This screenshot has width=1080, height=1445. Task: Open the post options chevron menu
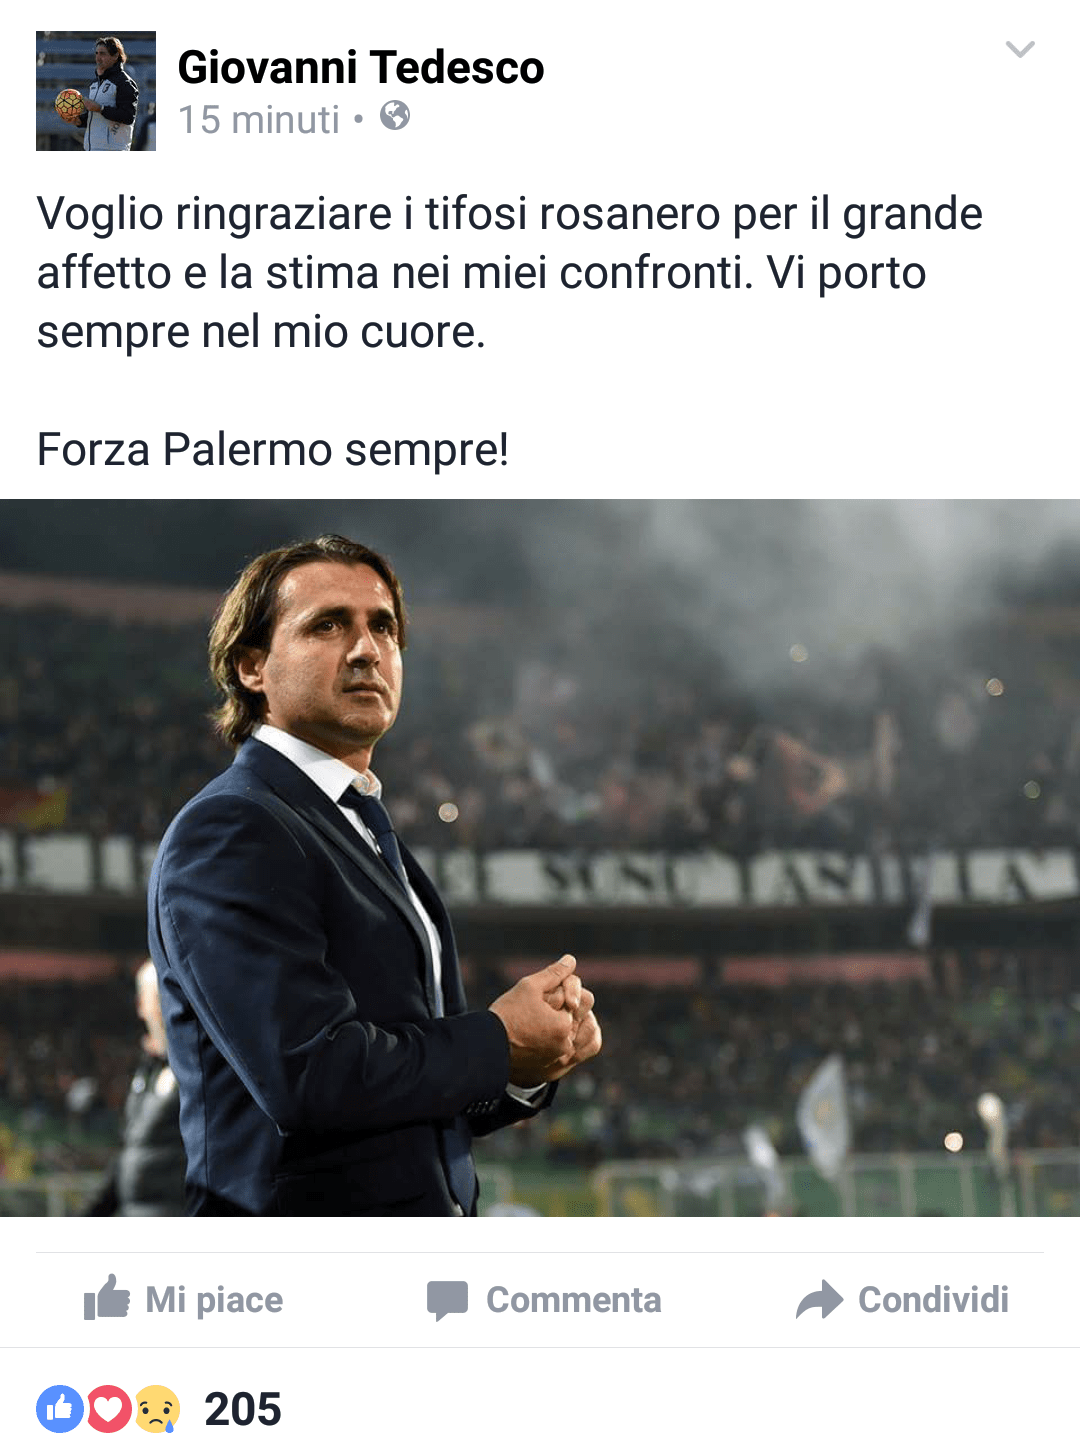1019,49
